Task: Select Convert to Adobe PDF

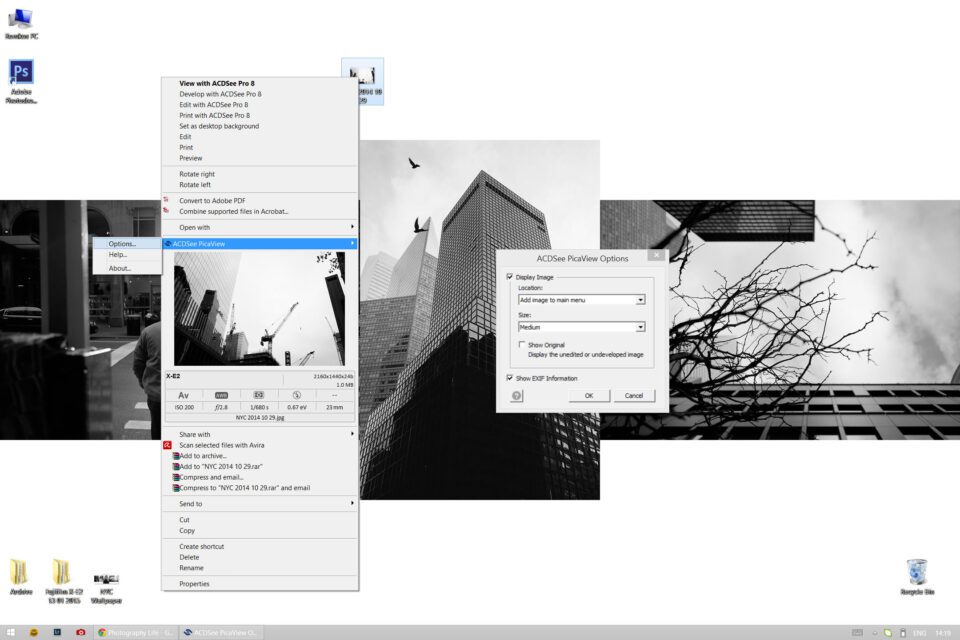Action: coord(260,200)
